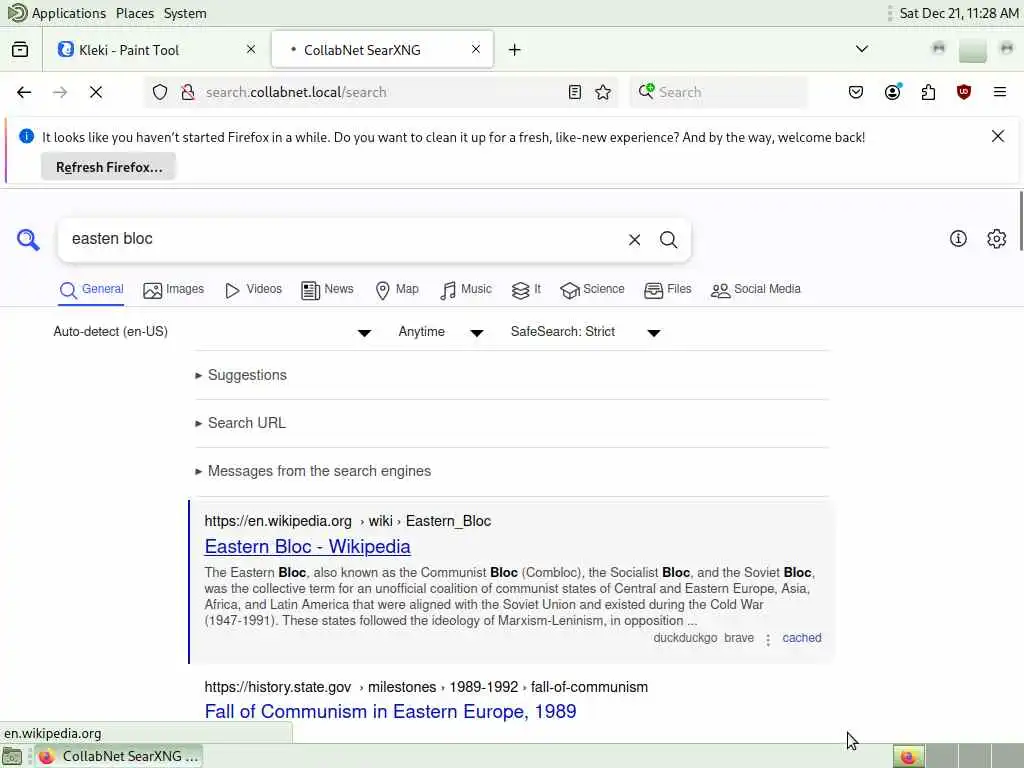Switch to the Files search tab
The image size is (1024, 768).
(667, 289)
